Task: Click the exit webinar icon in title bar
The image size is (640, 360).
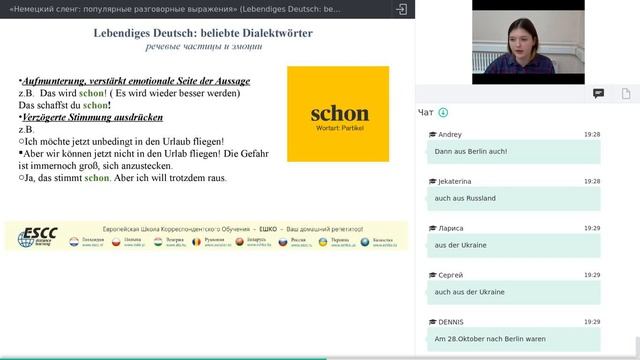Action: pos(402,9)
